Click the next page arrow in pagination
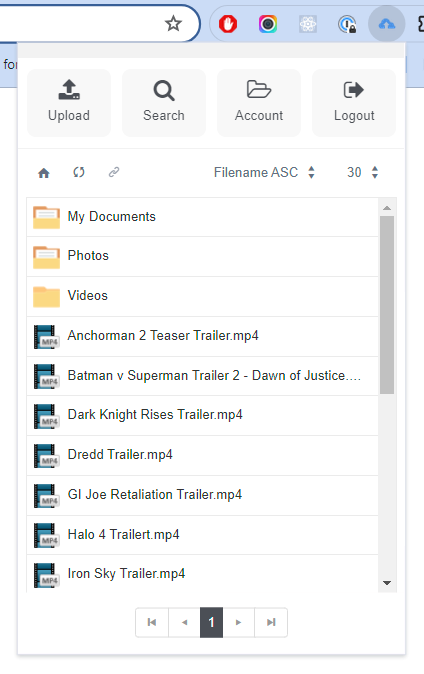This screenshot has height=674, width=424. (x=239, y=622)
